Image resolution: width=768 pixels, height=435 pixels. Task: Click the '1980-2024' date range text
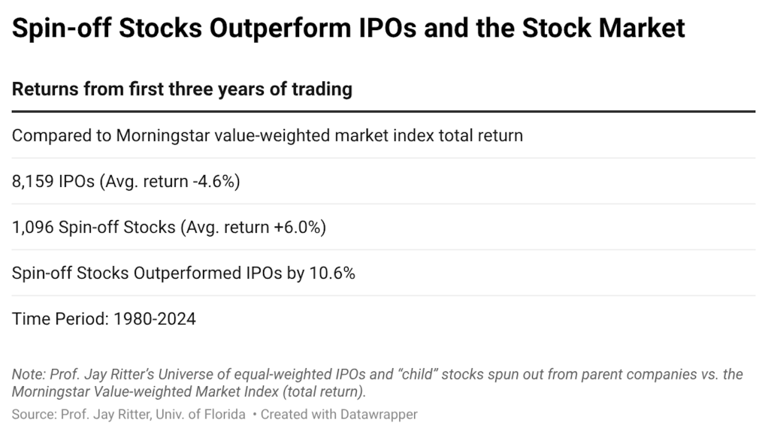coord(155,319)
